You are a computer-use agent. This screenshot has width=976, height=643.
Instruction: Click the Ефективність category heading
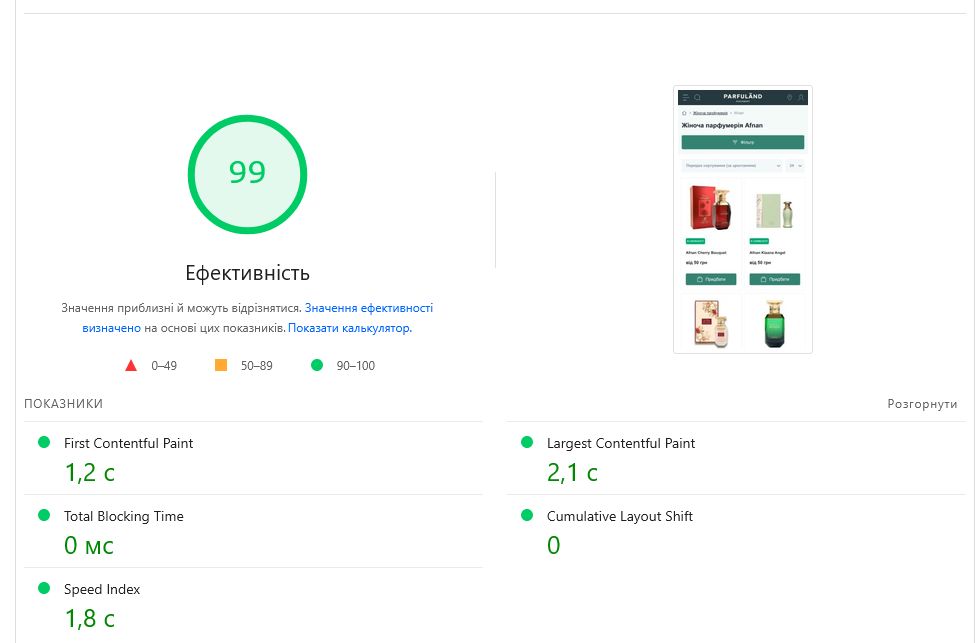(247, 273)
